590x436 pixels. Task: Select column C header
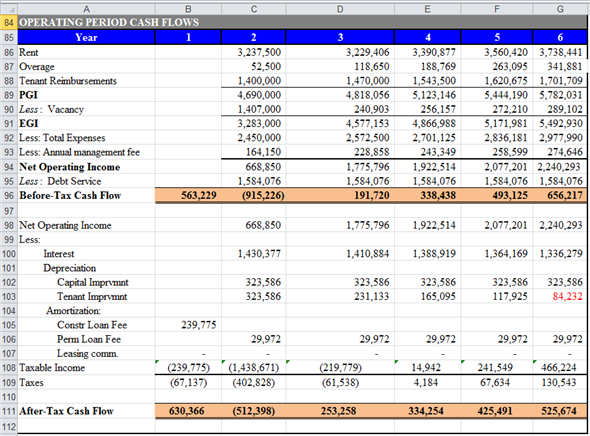[x=254, y=9]
